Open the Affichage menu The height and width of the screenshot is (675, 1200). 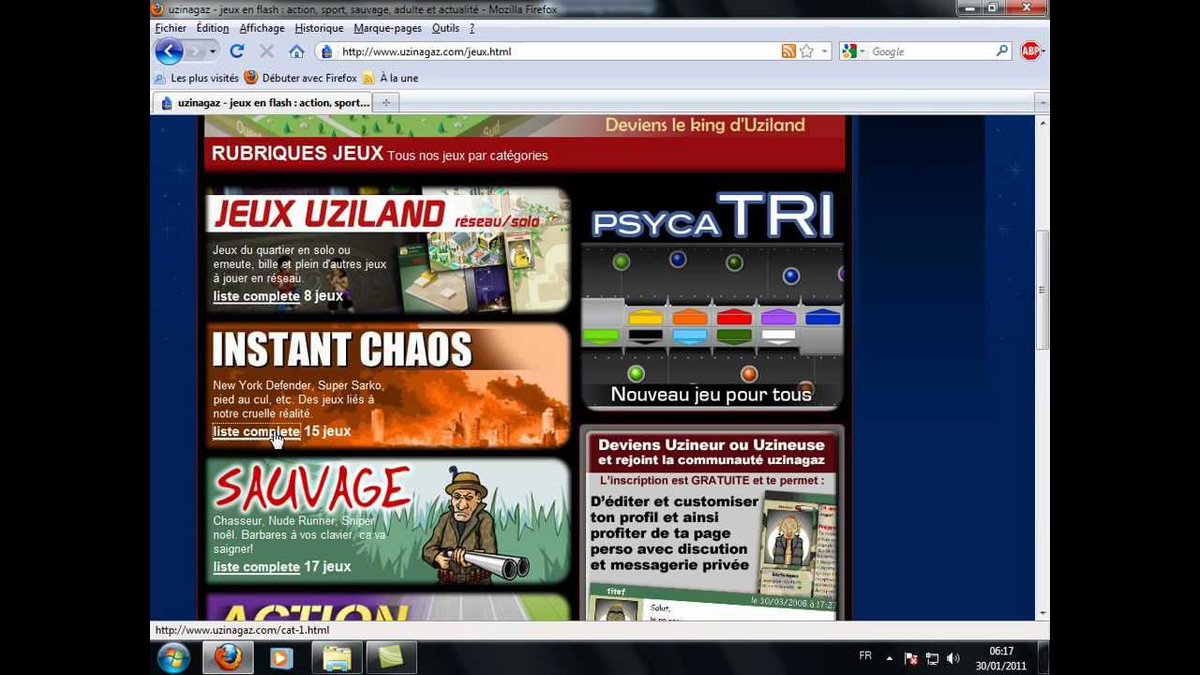262,28
